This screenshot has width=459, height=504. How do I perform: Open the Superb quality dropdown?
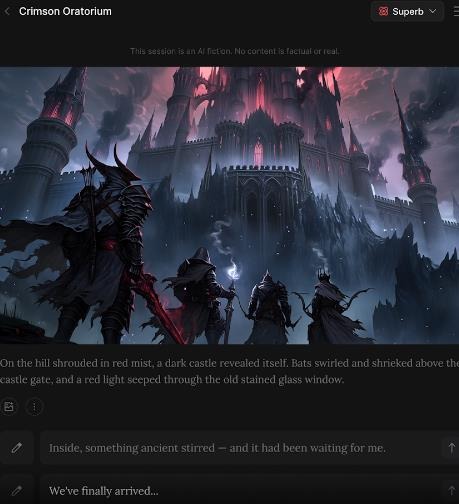pyautogui.click(x=407, y=12)
